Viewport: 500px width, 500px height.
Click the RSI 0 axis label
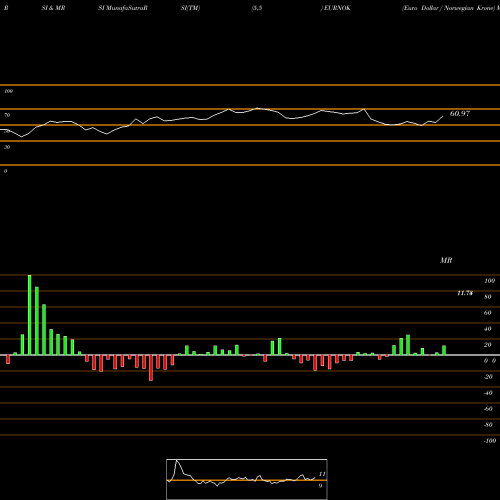pyautogui.click(x=5, y=171)
